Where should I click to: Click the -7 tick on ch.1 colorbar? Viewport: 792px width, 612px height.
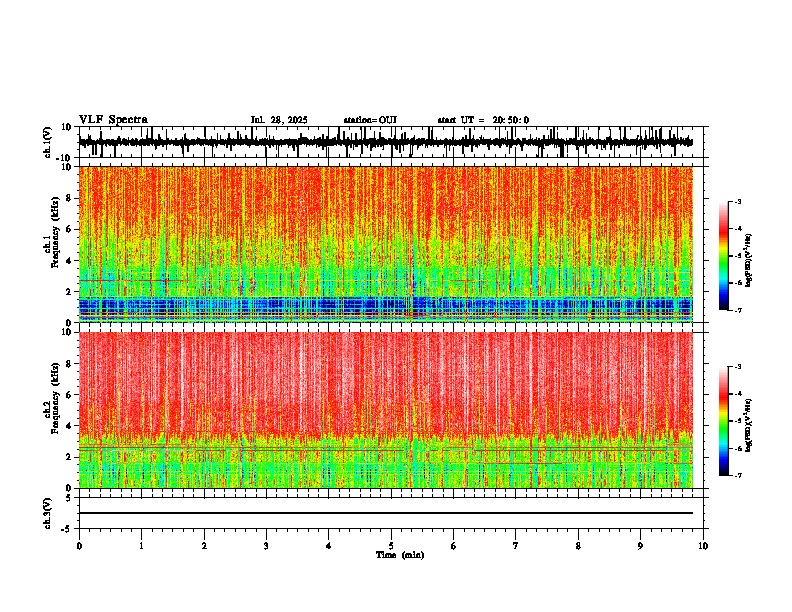[737, 310]
